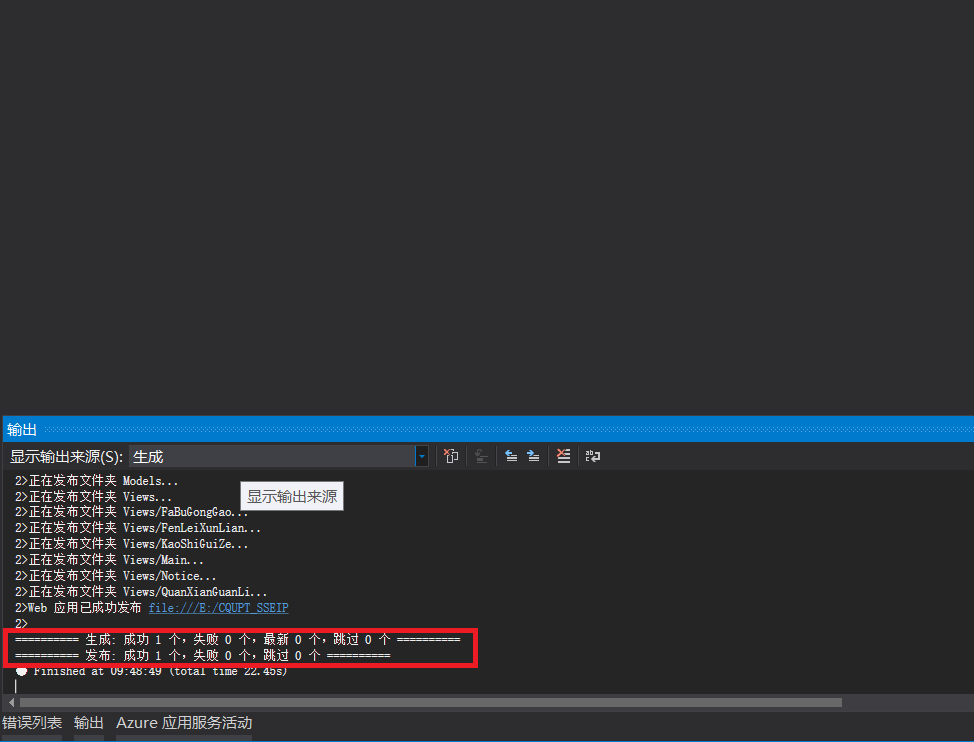Image resolution: width=974 pixels, height=742 pixels.
Task: Click the grayed go-to-source icon
Action: pos(481,456)
